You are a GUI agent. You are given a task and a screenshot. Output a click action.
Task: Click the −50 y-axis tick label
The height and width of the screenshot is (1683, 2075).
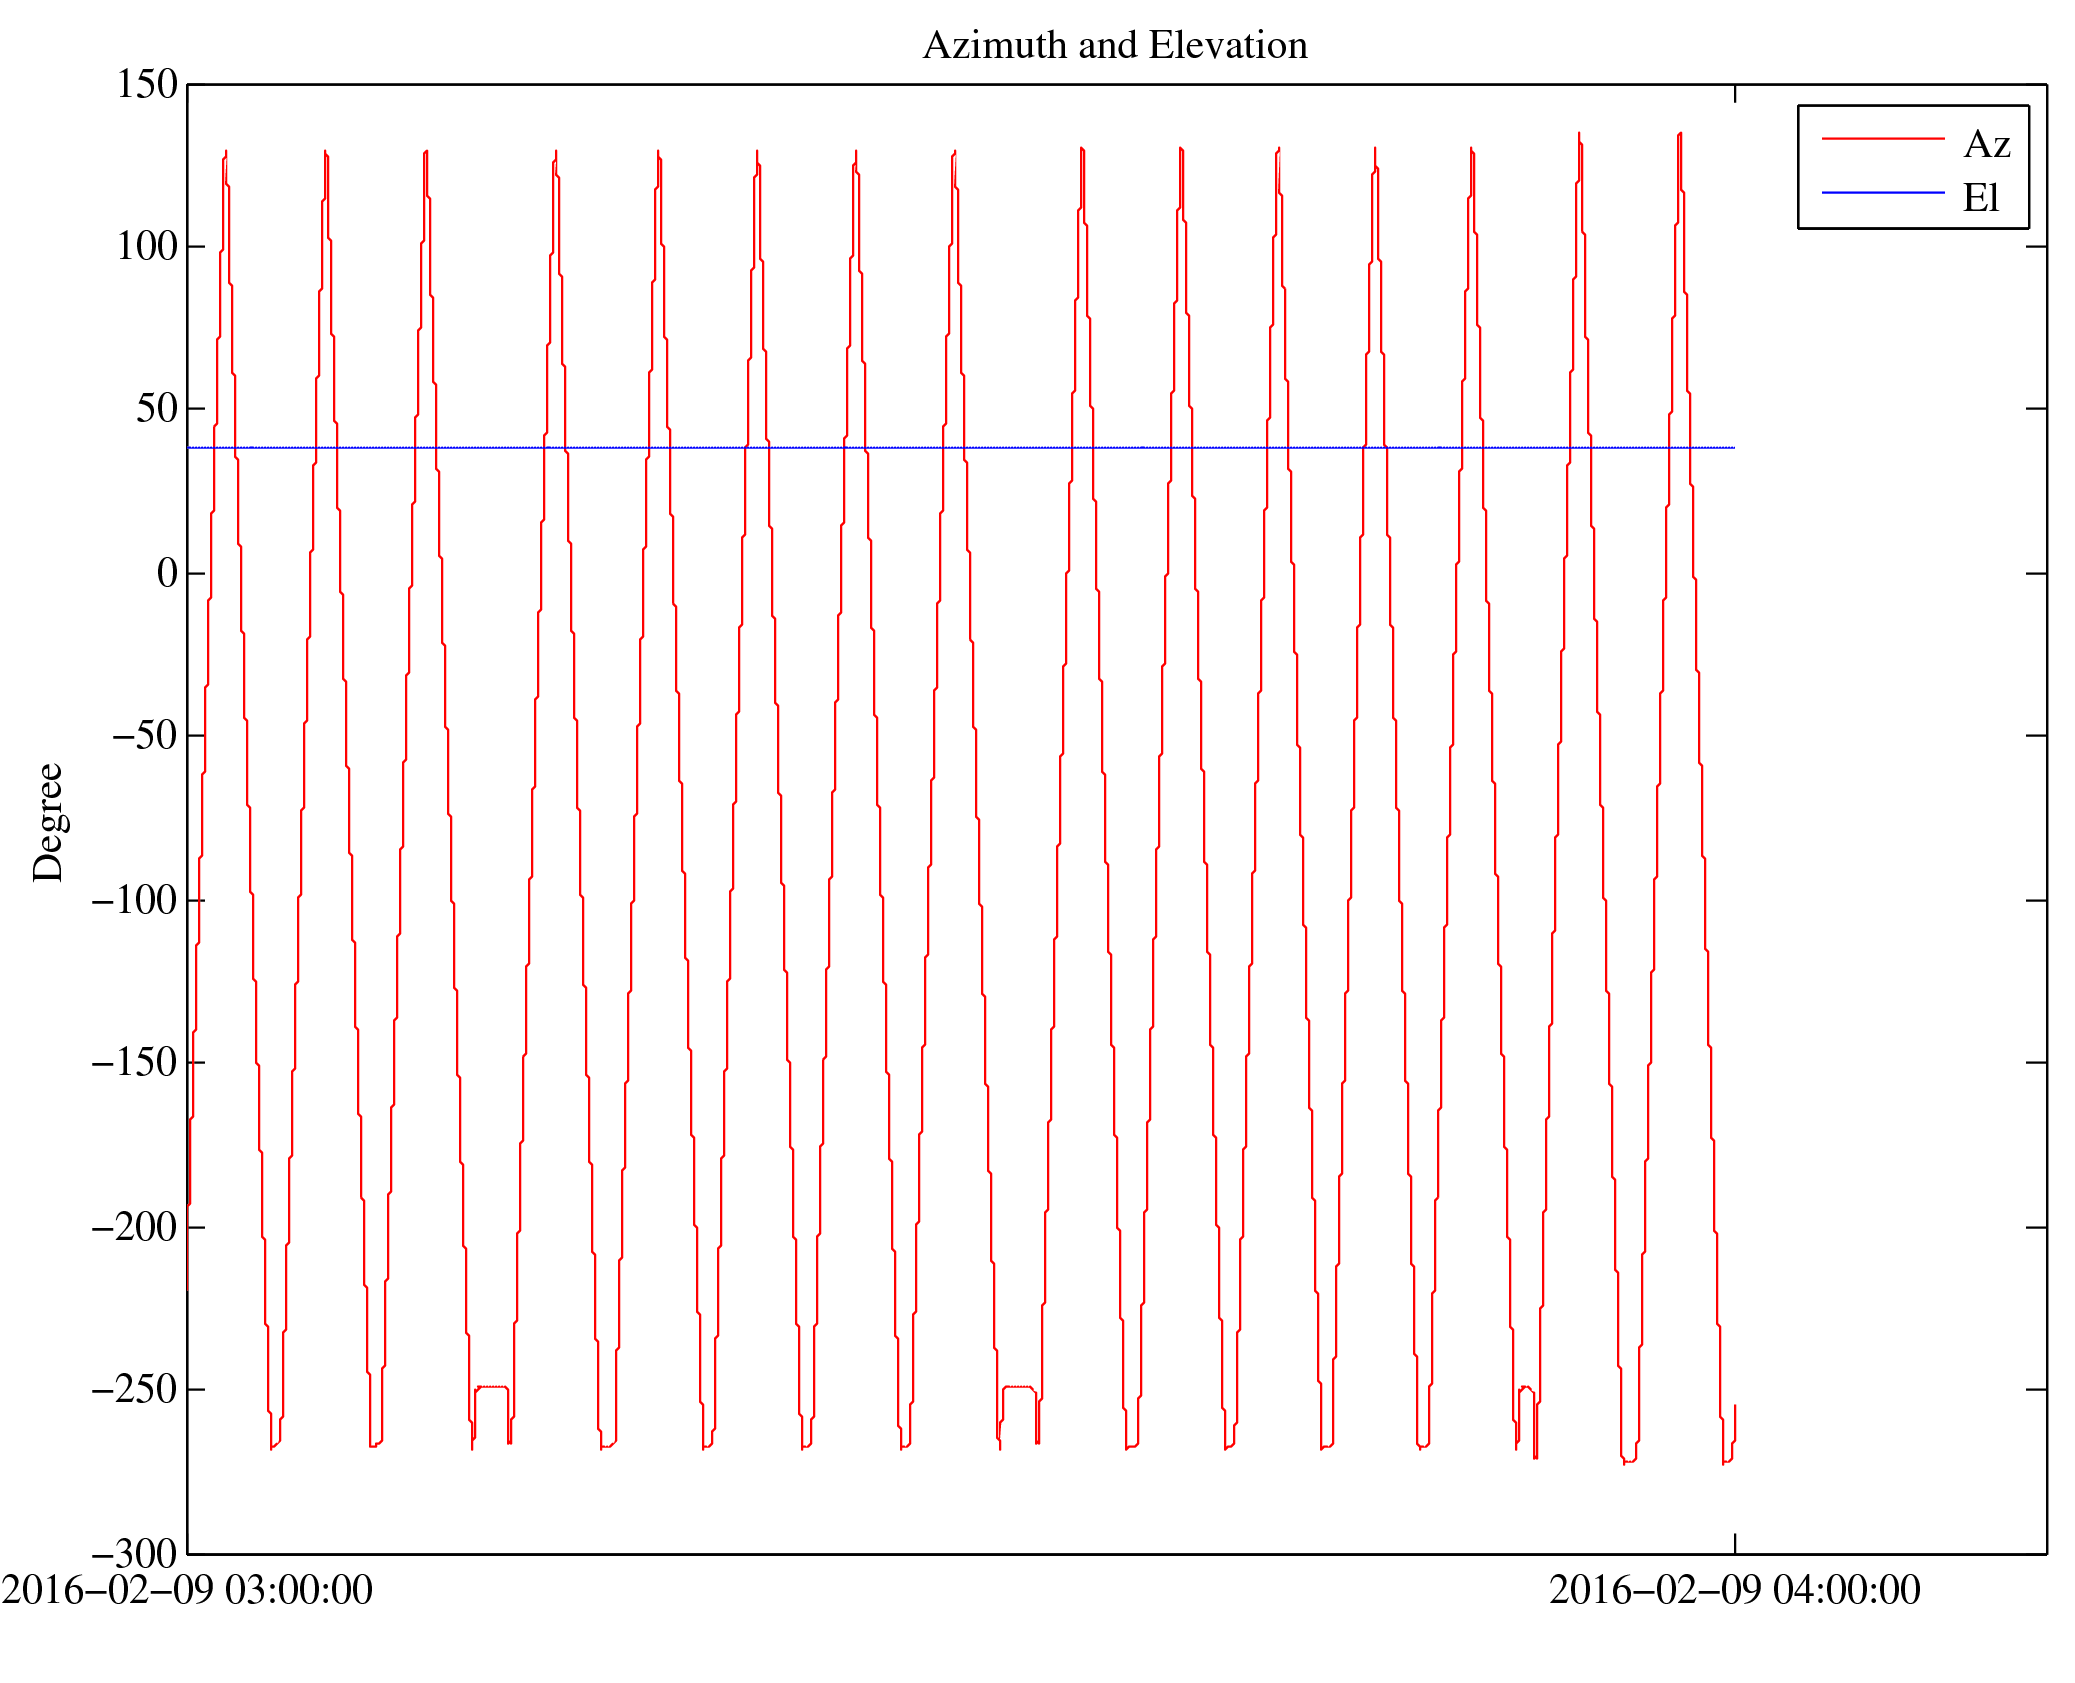click(x=144, y=735)
